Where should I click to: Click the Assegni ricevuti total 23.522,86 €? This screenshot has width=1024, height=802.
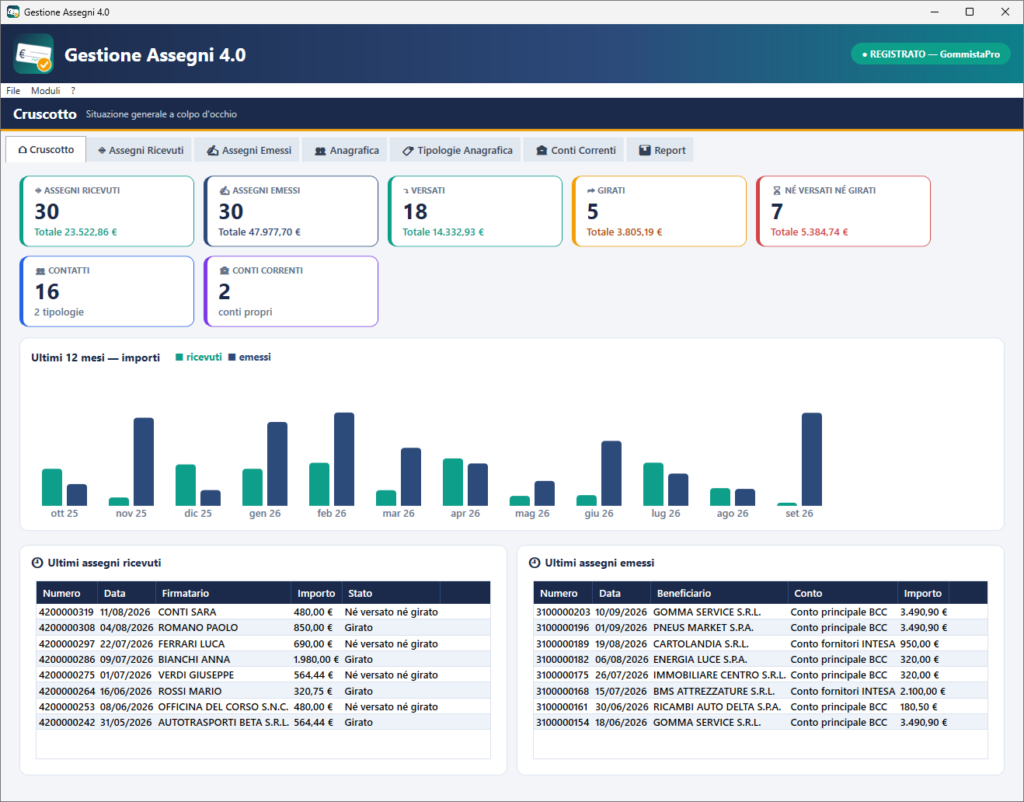pyautogui.click(x=76, y=232)
